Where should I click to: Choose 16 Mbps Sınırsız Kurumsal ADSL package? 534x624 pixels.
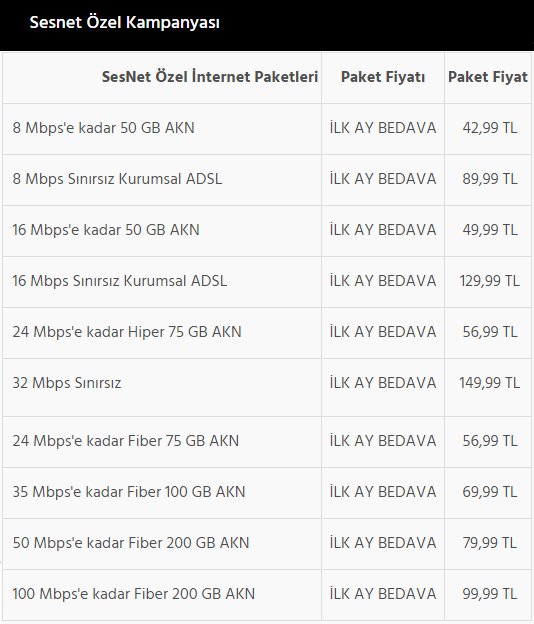pos(119,281)
